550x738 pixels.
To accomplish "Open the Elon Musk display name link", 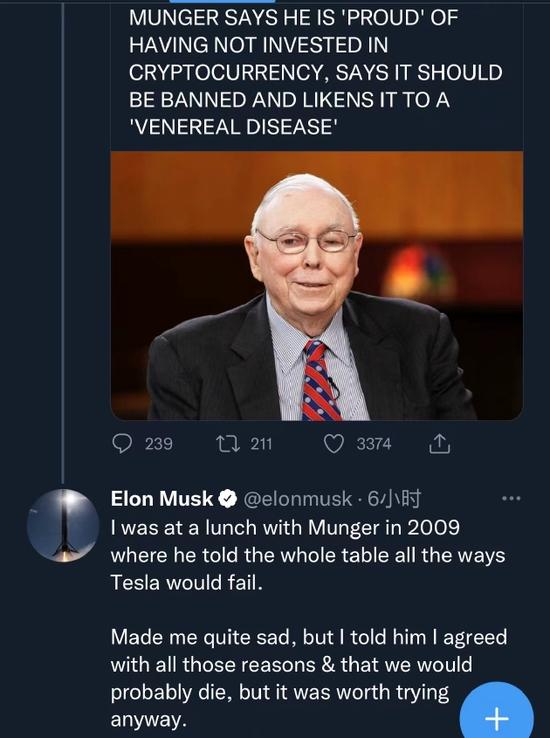I will click(161, 499).
